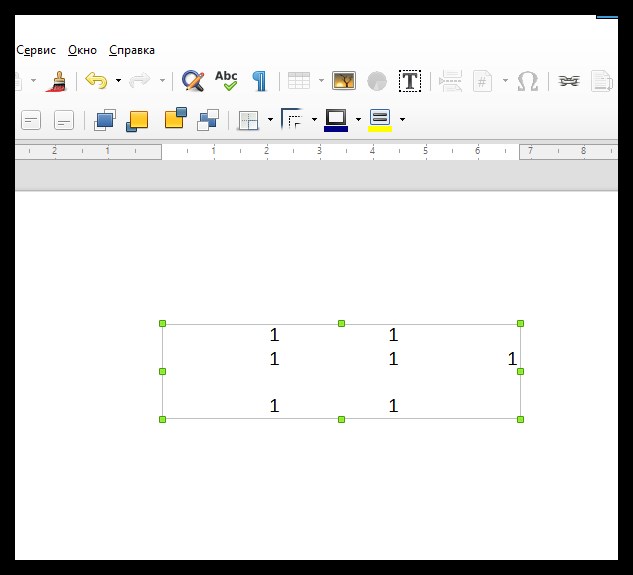633x575 pixels.
Task: Undo the last action
Action: click(96, 80)
